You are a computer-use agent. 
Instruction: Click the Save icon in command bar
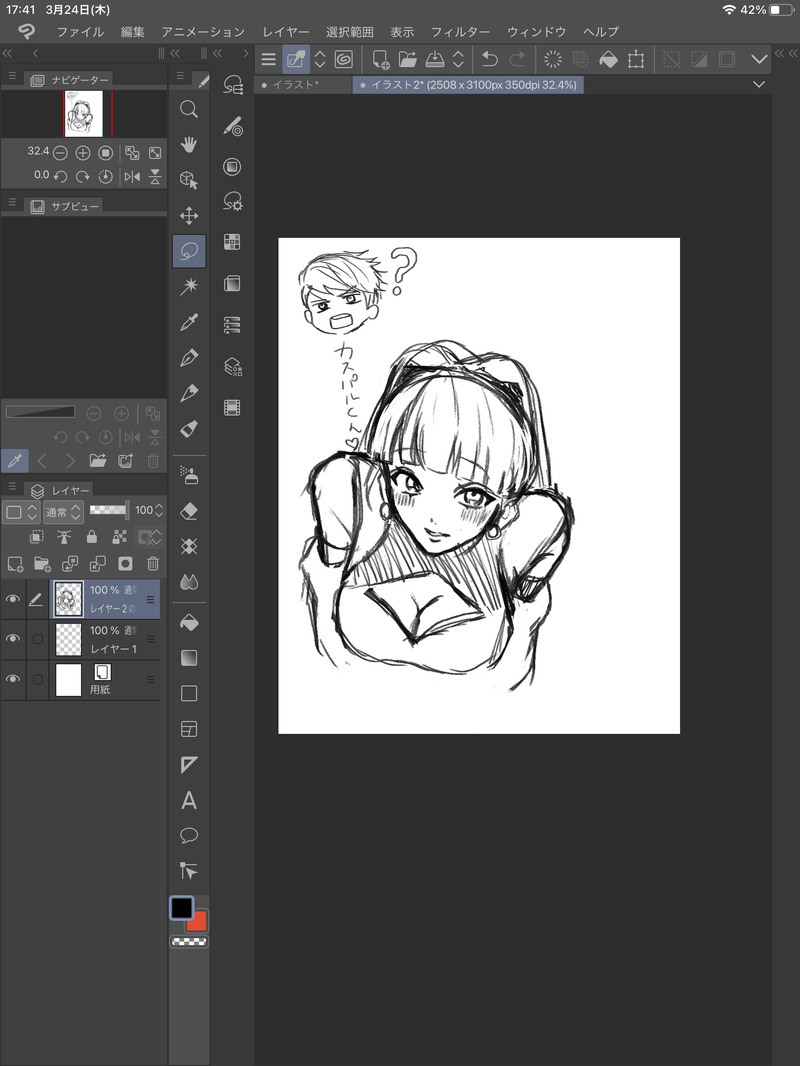435,59
